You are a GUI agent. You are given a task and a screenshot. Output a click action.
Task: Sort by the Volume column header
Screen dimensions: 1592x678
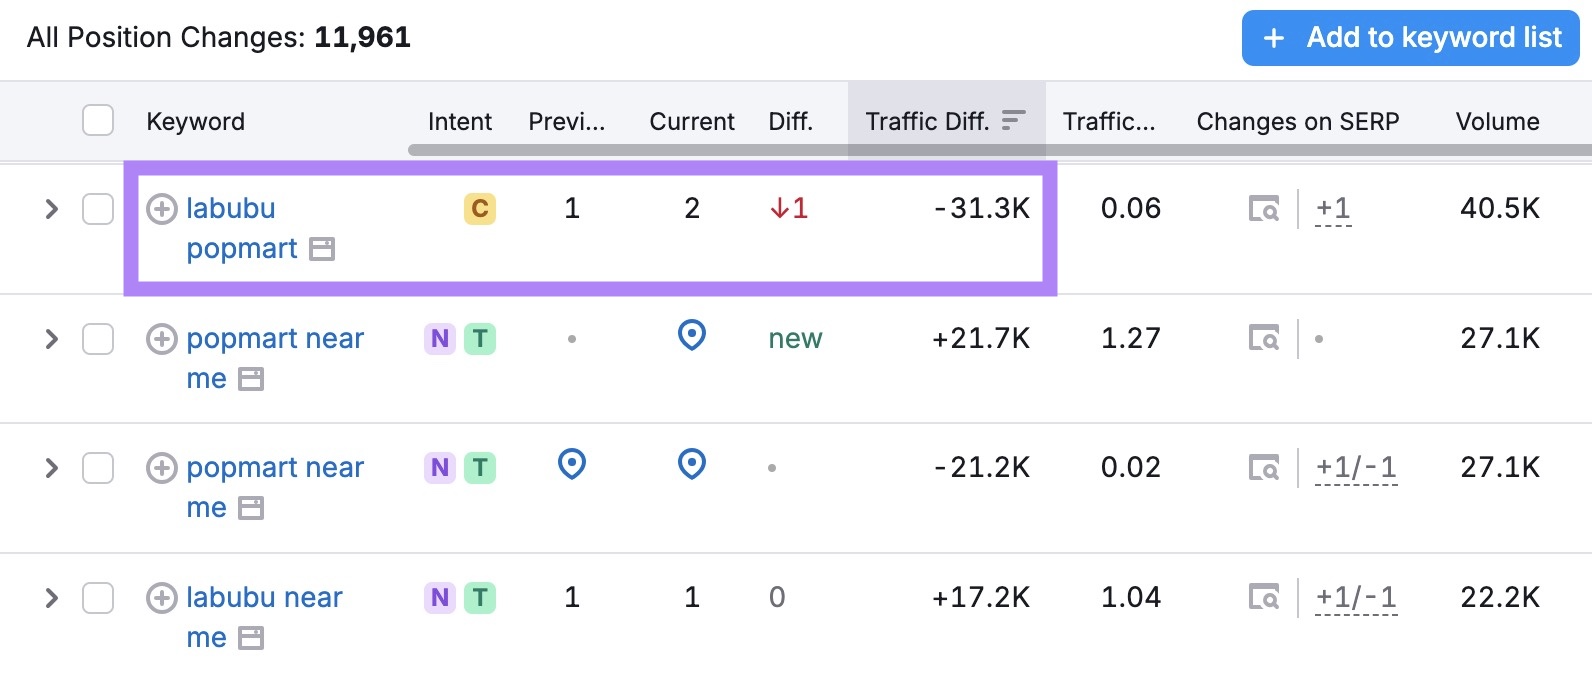[1496, 121]
